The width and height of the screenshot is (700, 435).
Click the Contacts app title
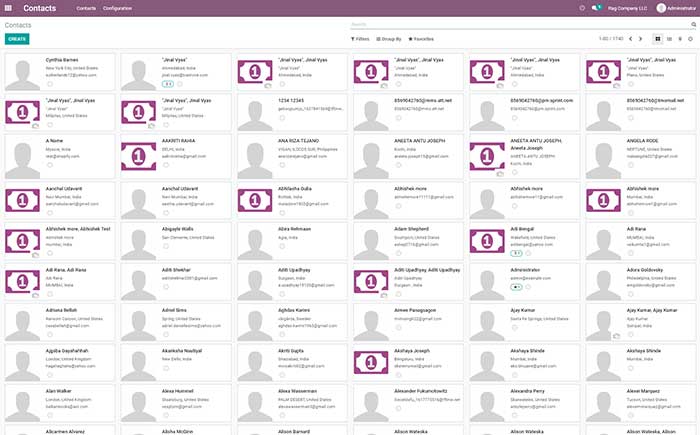pos(40,8)
